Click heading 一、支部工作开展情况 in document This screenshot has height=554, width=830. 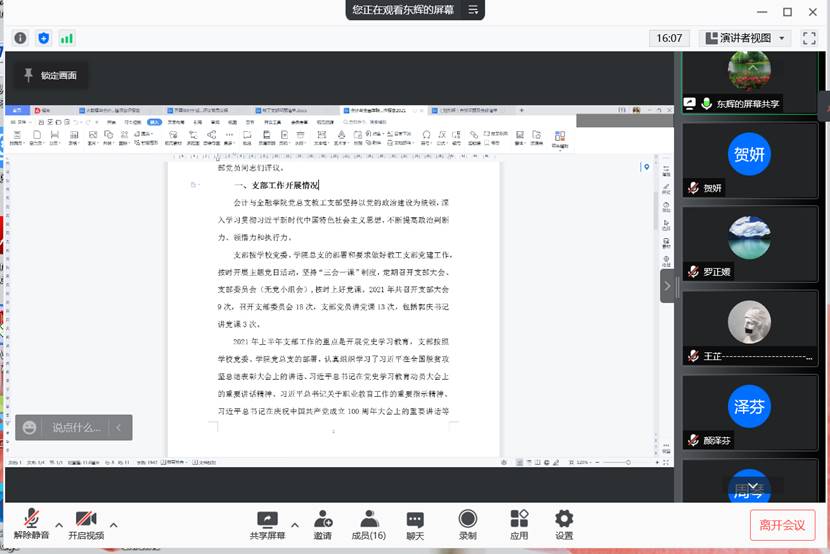[x=276, y=185]
